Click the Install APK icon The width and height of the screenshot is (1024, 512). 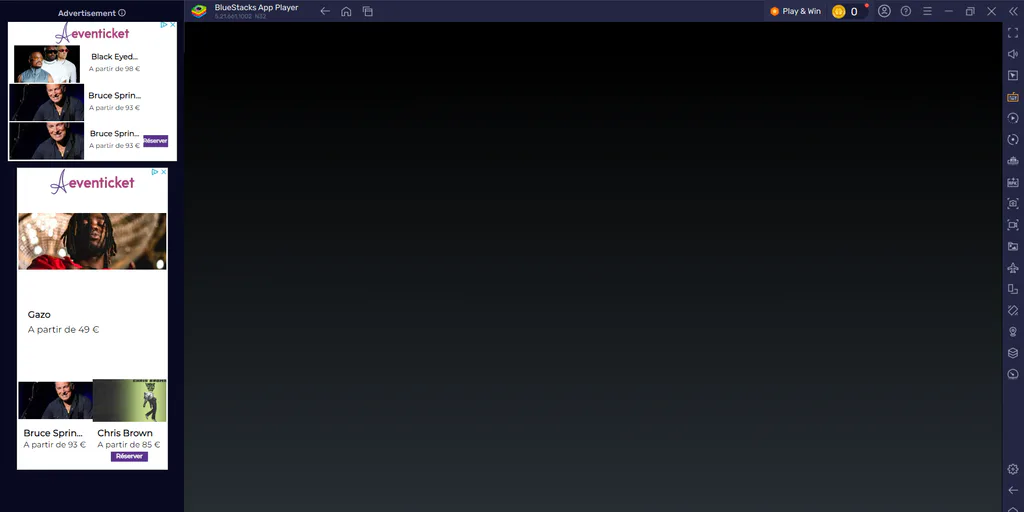coord(1013,182)
